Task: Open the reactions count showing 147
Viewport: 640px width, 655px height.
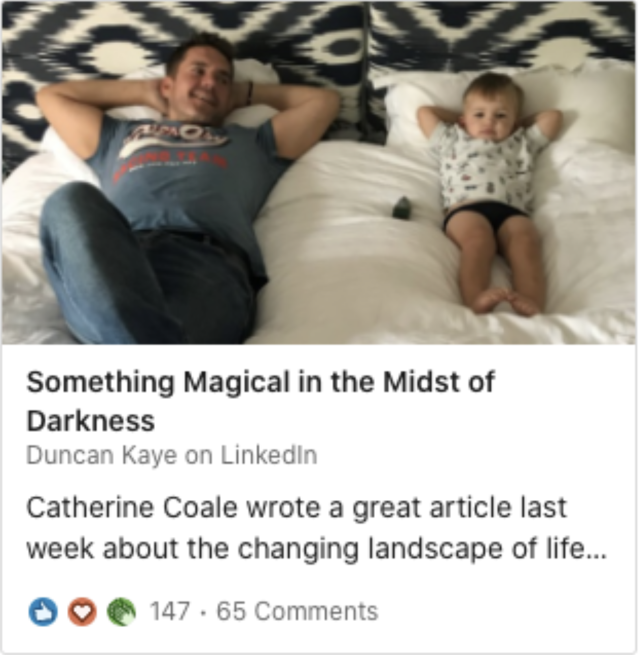Action: (170, 611)
